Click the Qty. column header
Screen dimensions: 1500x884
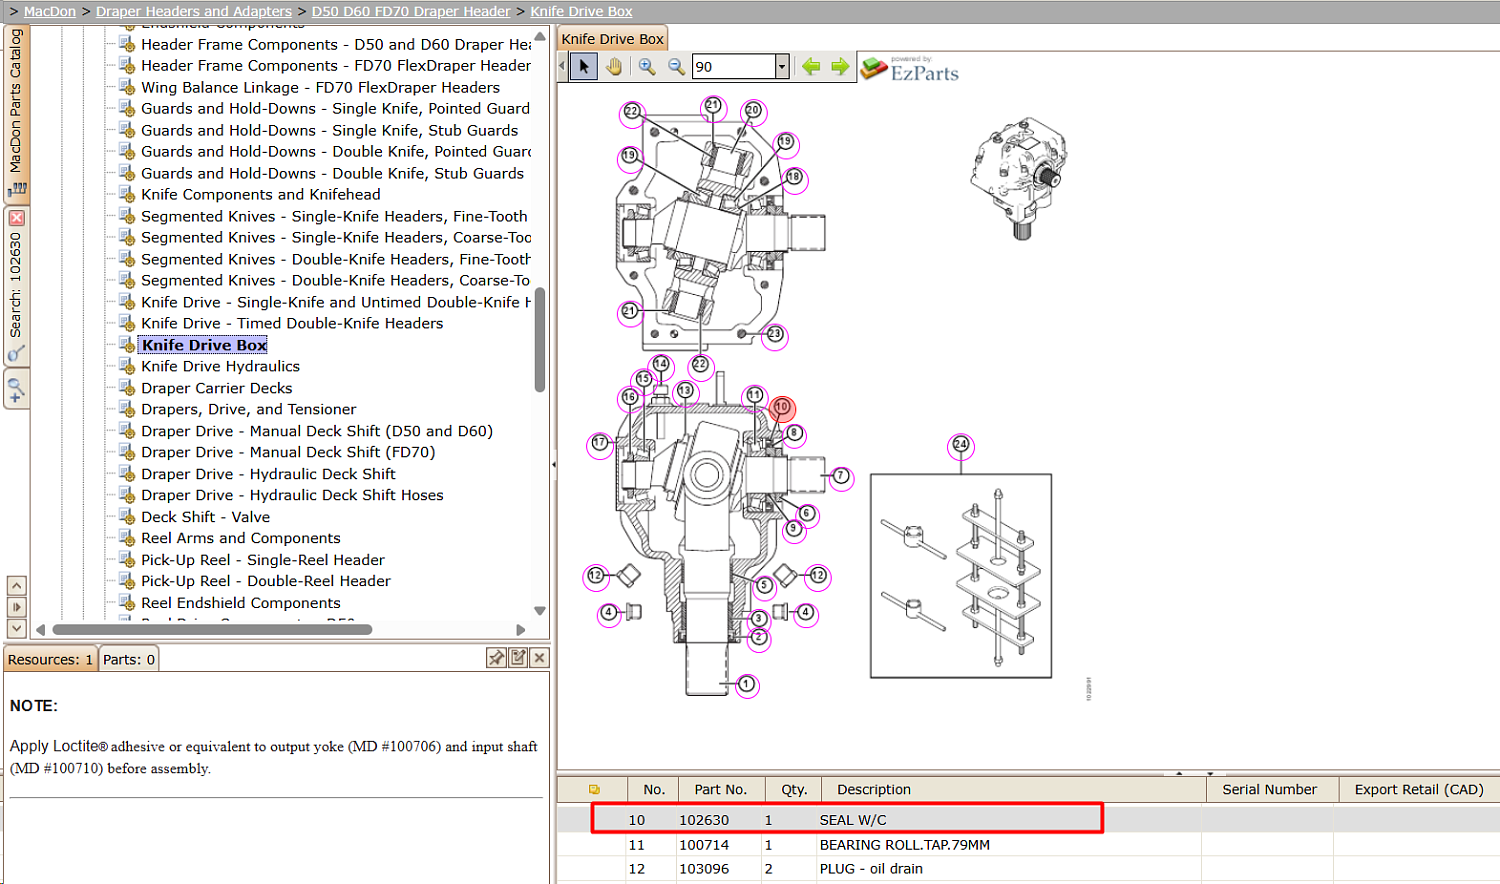[794, 790]
